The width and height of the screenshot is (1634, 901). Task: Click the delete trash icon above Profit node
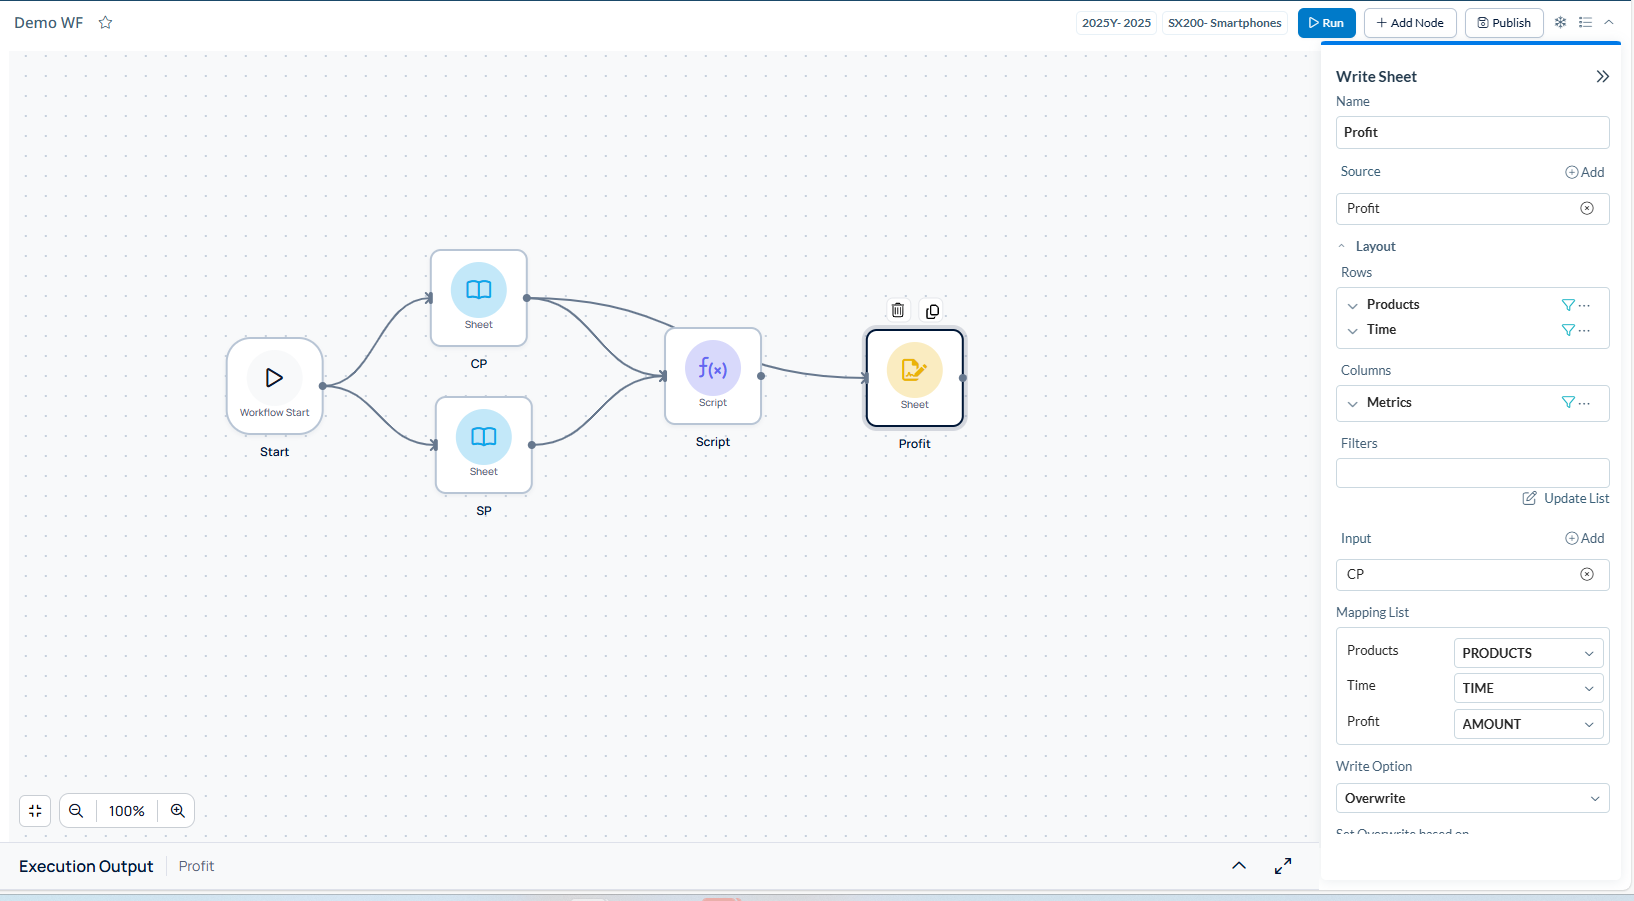[x=898, y=311]
